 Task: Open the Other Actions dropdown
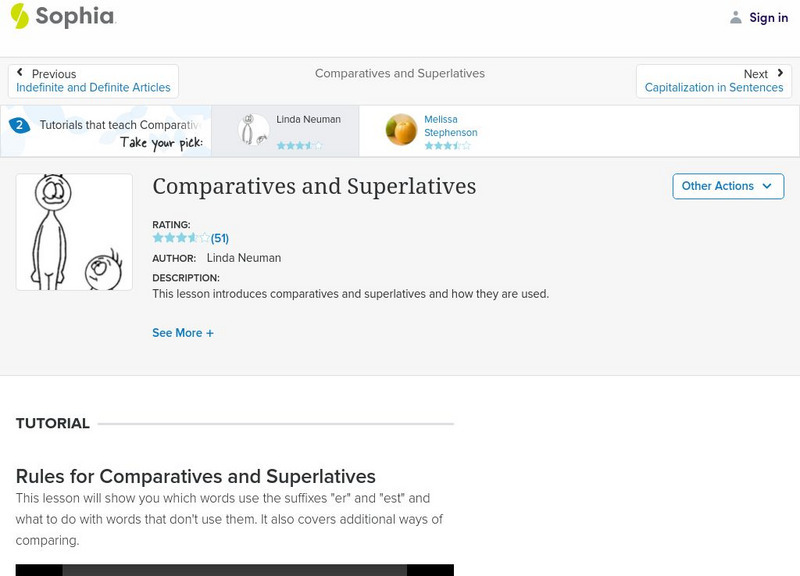click(x=727, y=186)
